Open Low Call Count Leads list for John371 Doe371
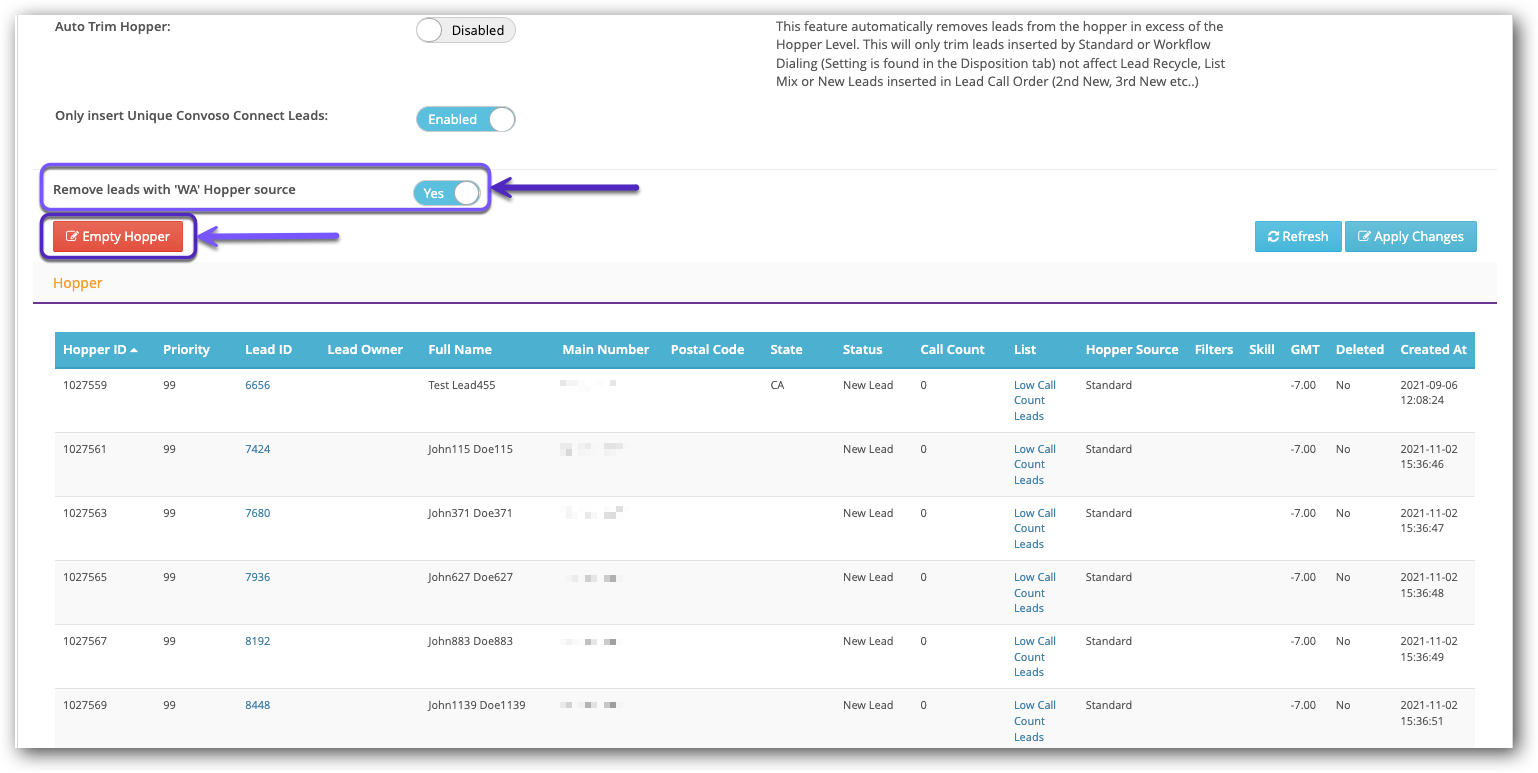Image resolution: width=1538 pixels, height=773 pixels. [1035, 528]
